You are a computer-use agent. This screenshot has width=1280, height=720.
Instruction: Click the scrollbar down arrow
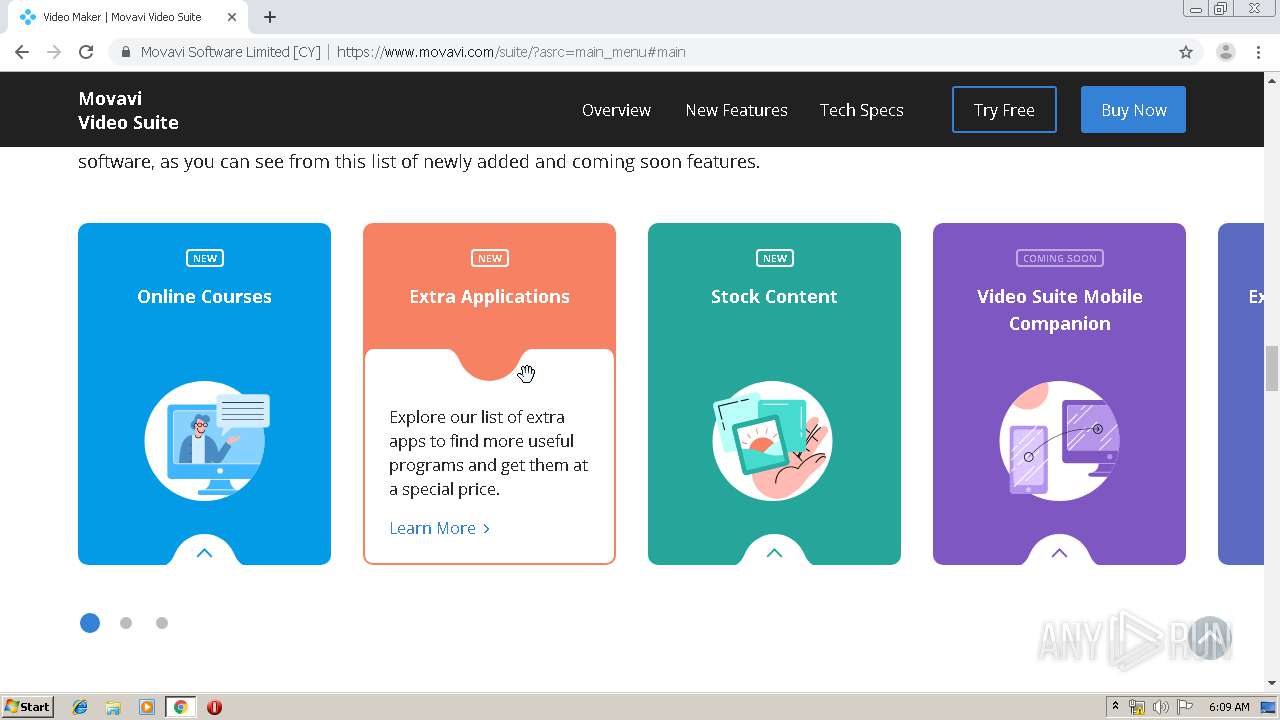click(1272, 683)
